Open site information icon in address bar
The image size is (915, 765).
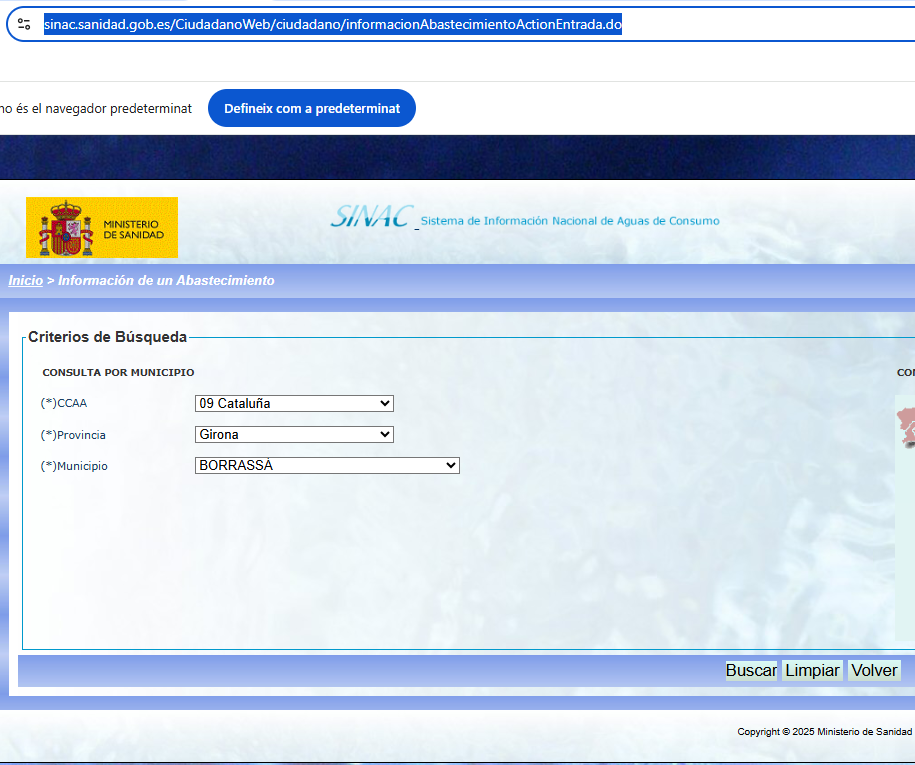point(24,25)
